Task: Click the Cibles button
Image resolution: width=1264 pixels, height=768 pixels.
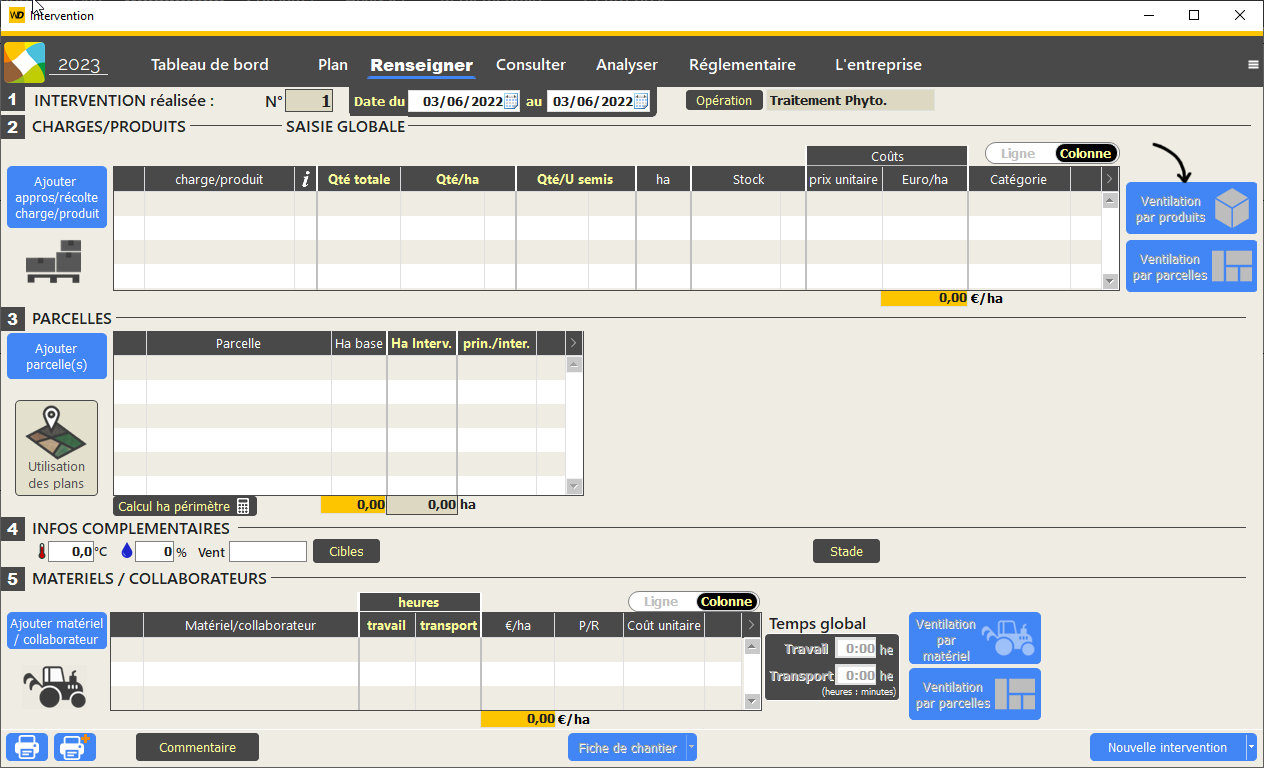Action: 346,551
